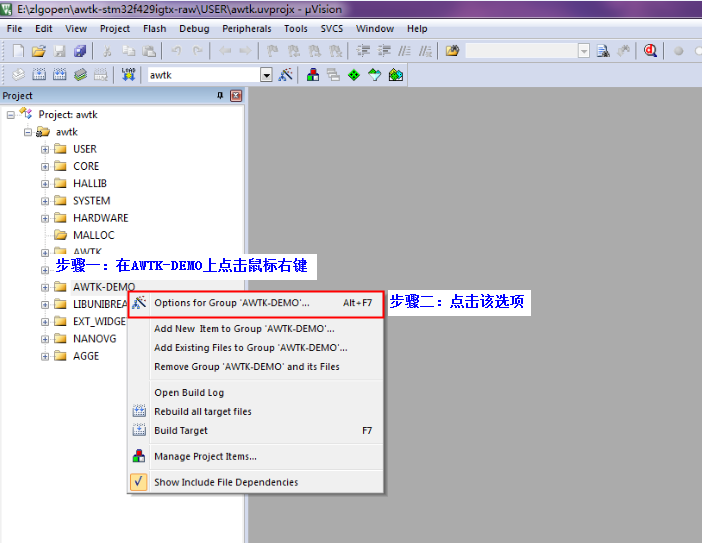This screenshot has height=543, width=702.
Task: Click the Save All icon
Action: 80,51
